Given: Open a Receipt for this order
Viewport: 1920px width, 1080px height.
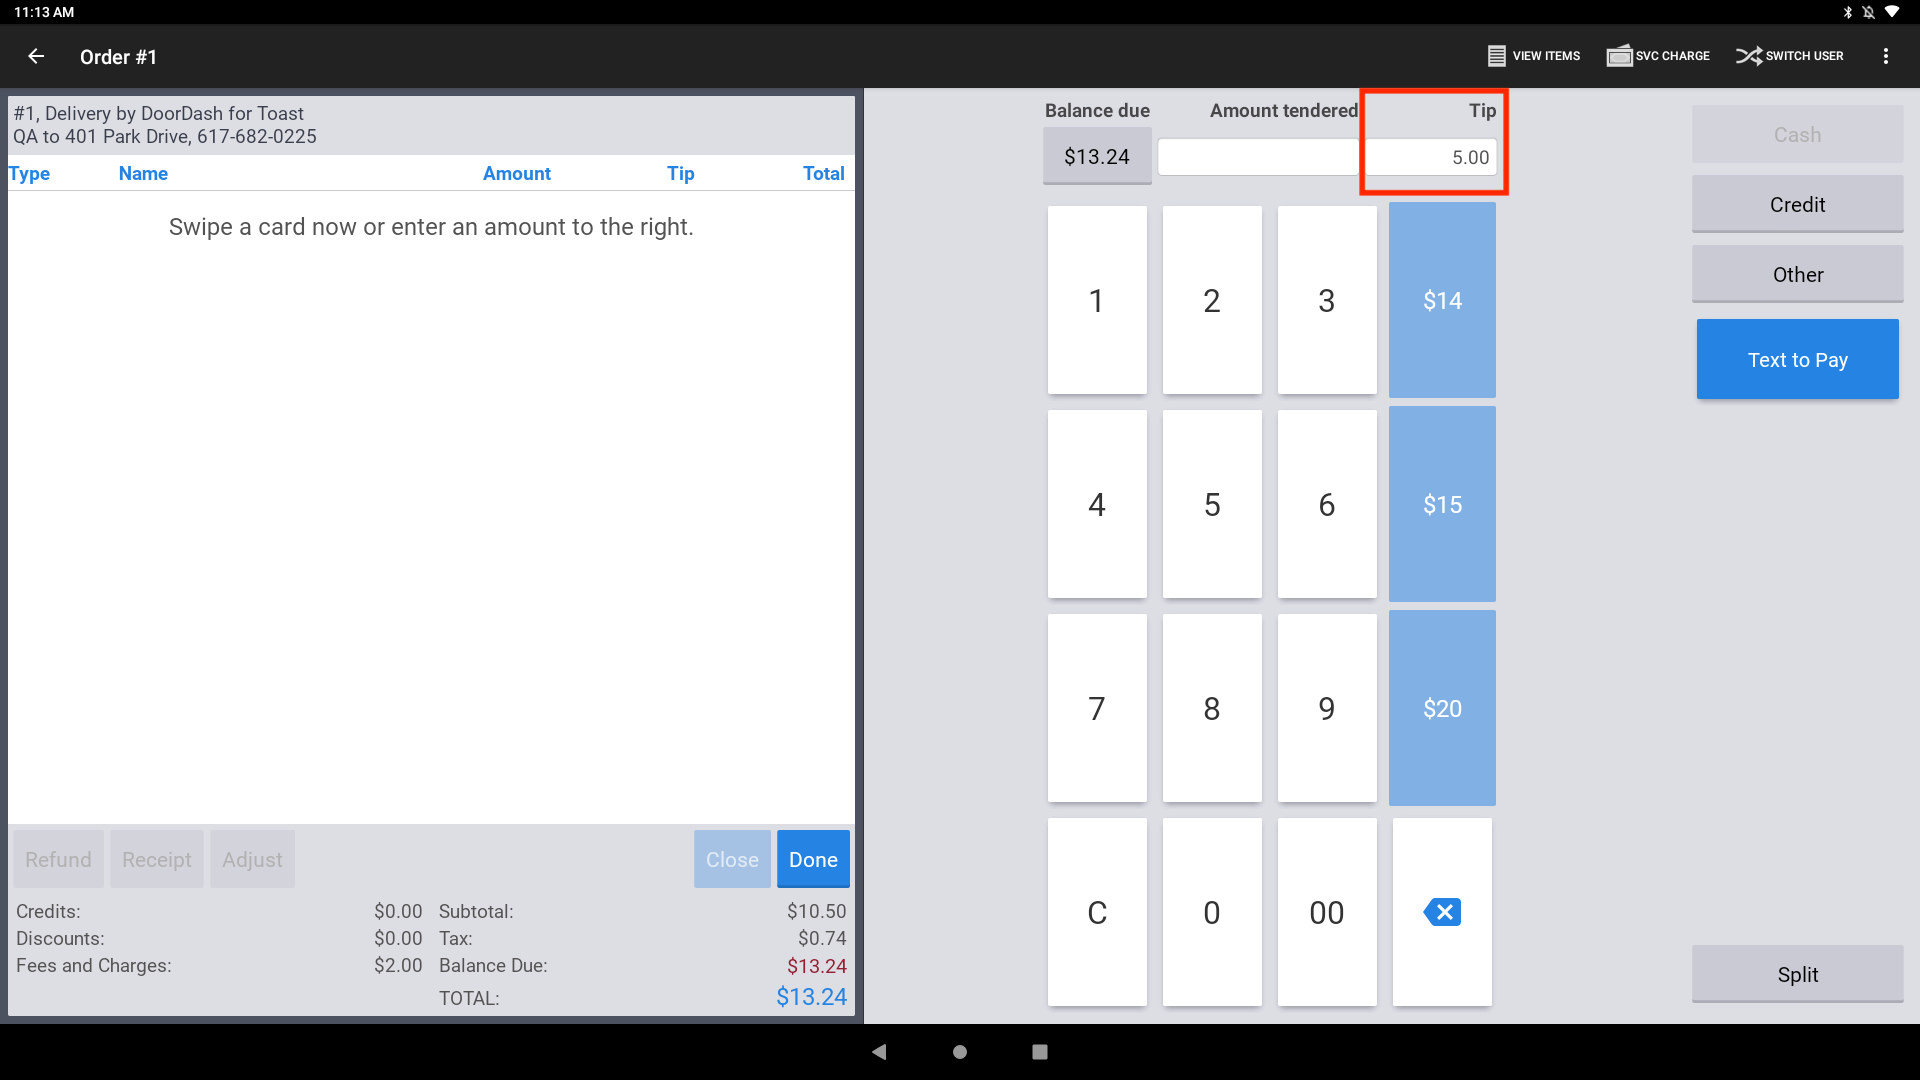Looking at the screenshot, I should [156, 859].
